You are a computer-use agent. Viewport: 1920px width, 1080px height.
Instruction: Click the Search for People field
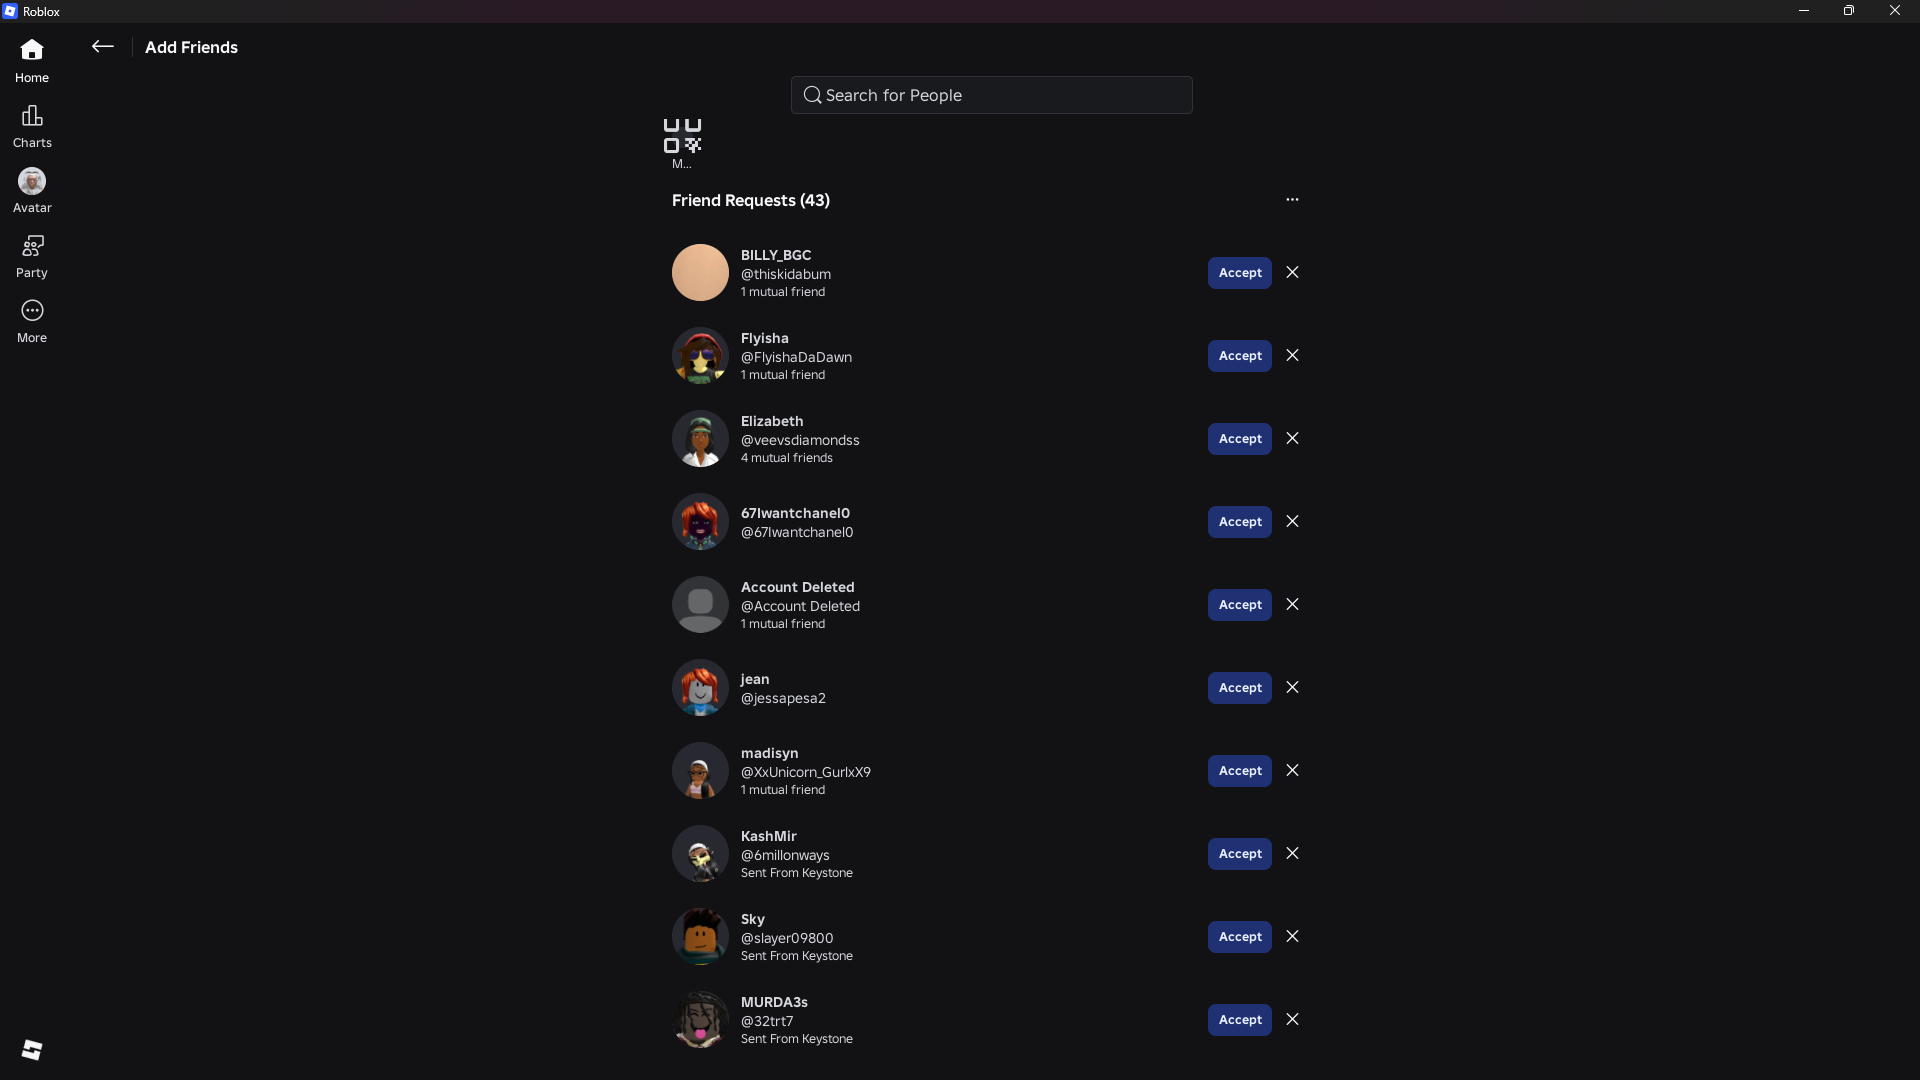tap(991, 95)
